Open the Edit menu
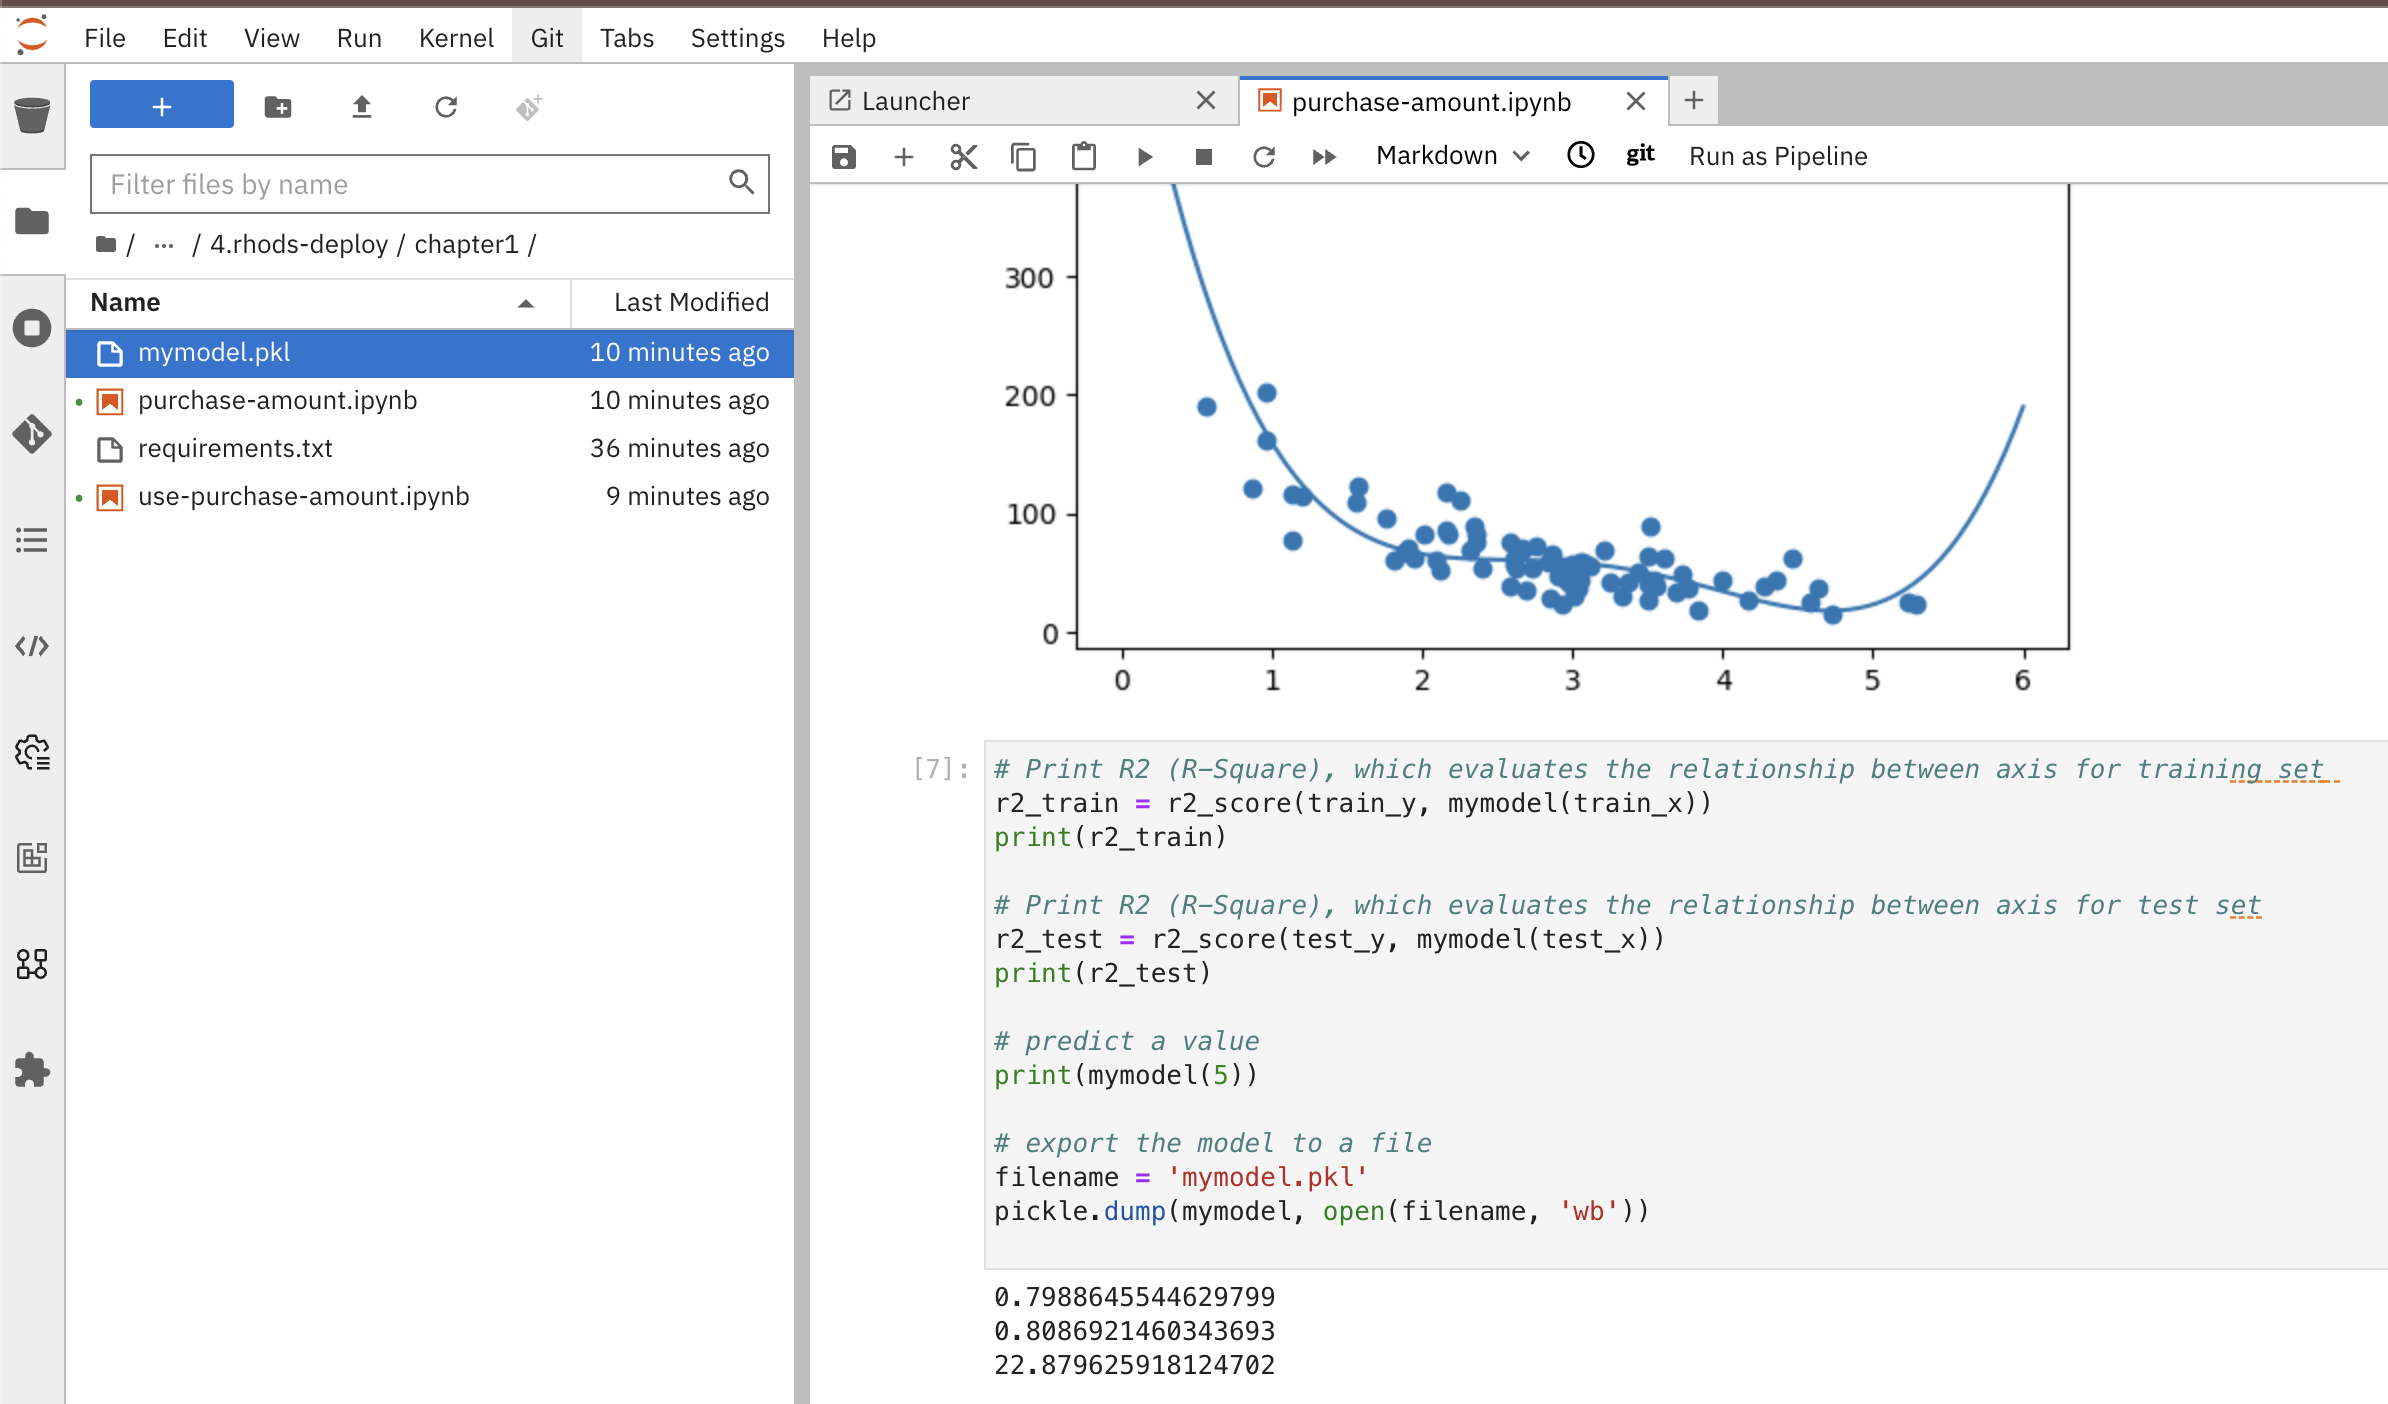Image resolution: width=2388 pixels, height=1404 pixels. click(185, 38)
